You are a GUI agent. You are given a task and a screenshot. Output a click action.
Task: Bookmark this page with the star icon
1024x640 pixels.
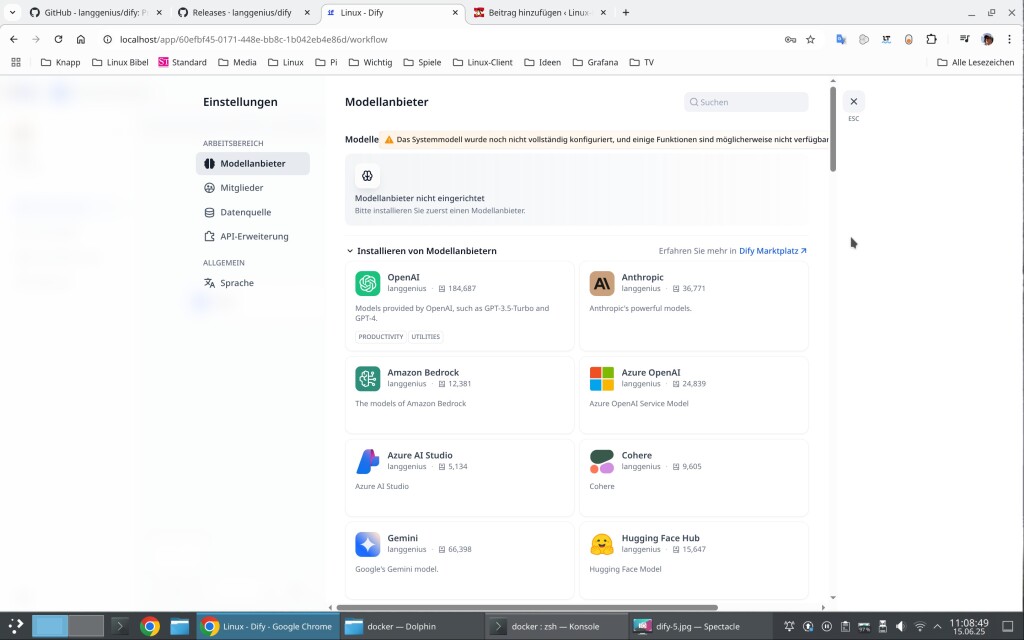click(x=810, y=39)
